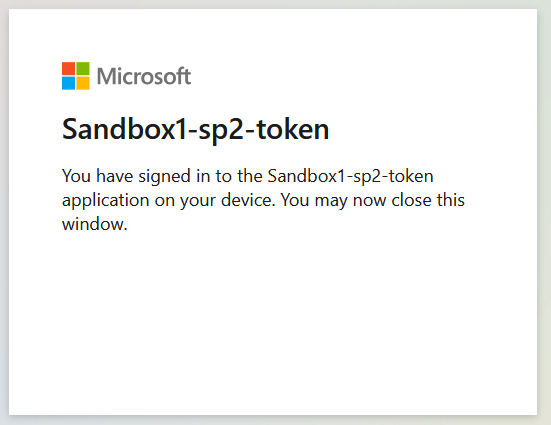Click 'Sandbox1-sp2-token' inside the message paragraph
The height and width of the screenshot is (425, 551).
click(350, 176)
